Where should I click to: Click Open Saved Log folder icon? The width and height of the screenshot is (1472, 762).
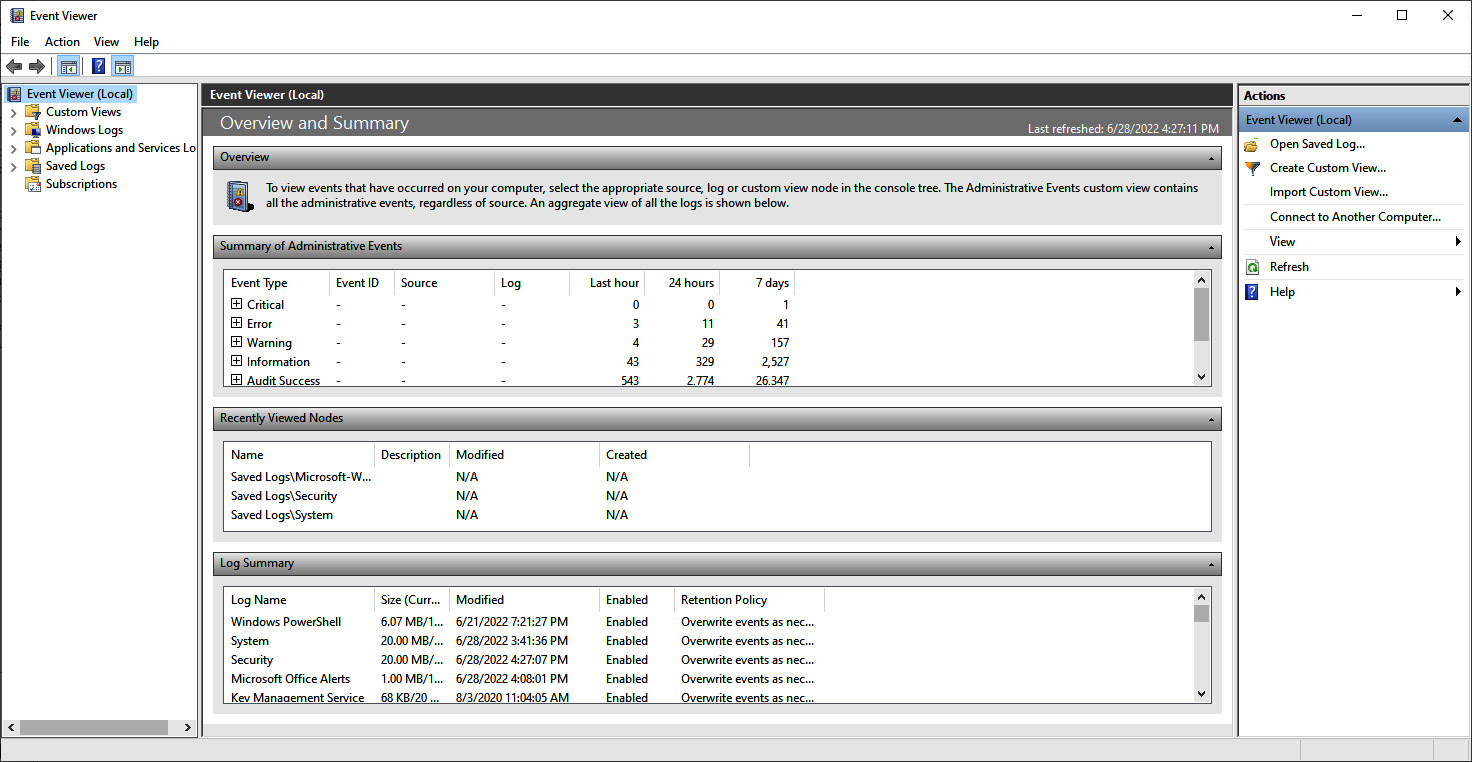pyautogui.click(x=1252, y=144)
